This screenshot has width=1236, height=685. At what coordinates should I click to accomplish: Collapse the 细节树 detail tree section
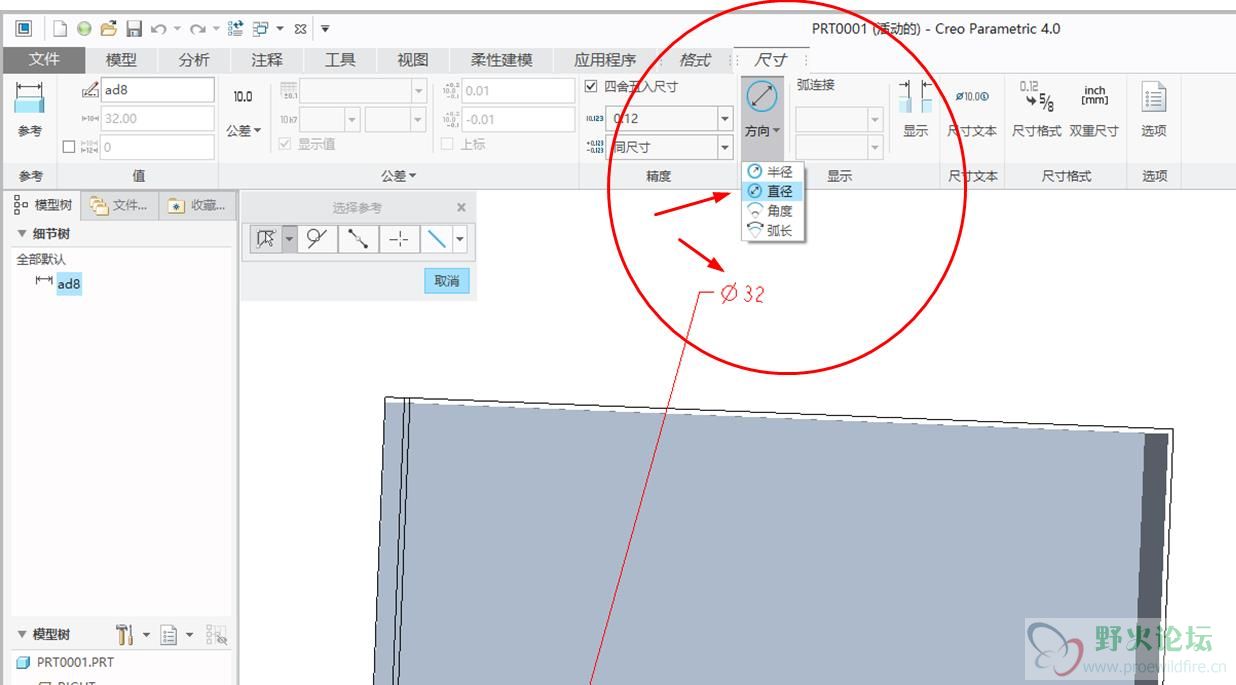[22, 234]
